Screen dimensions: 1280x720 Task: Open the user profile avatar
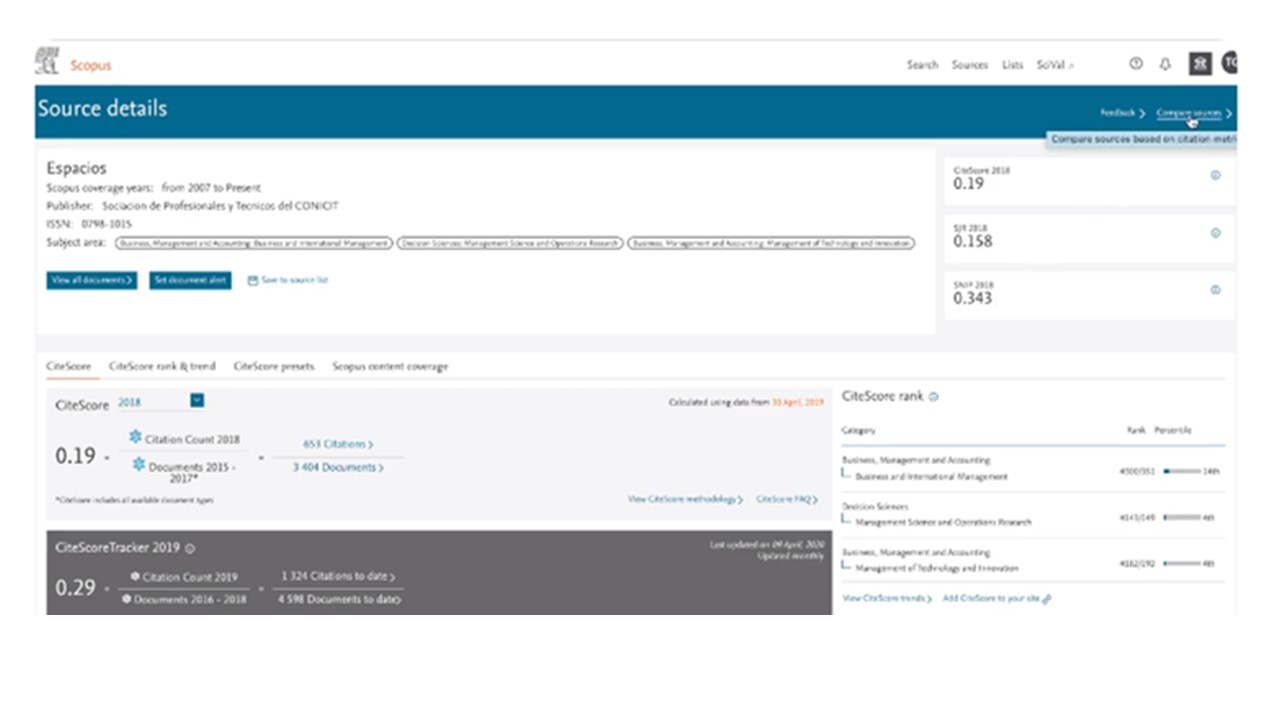coord(1229,64)
